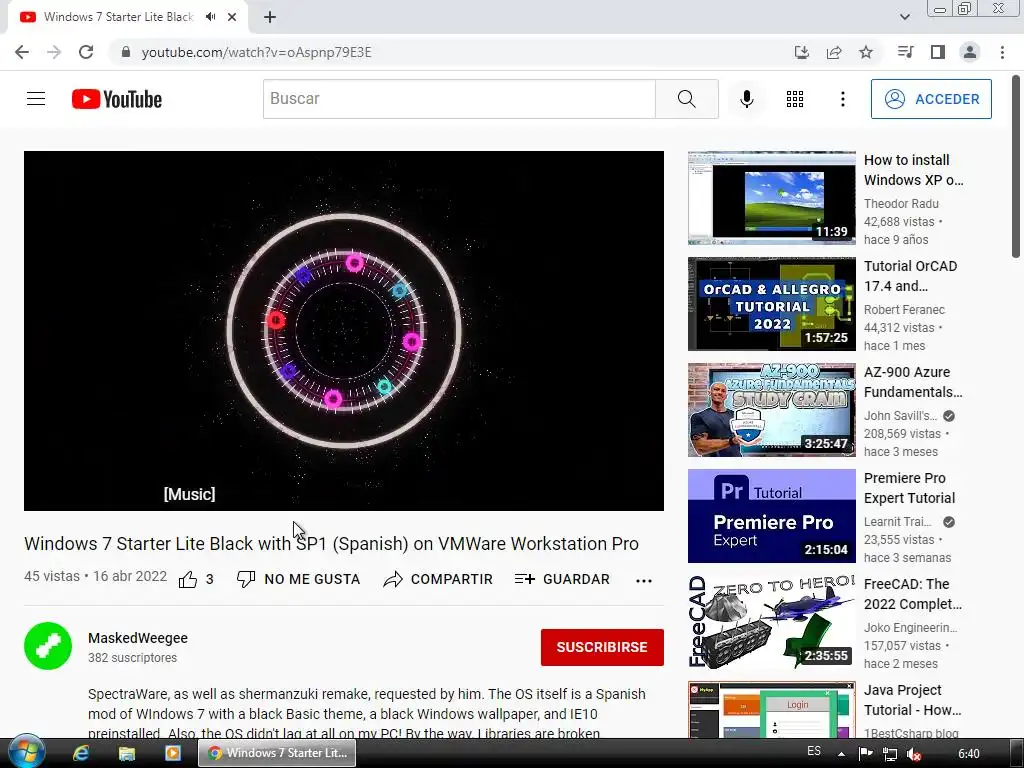Open the FreeCAD Zero to Hero thumbnail
The width and height of the screenshot is (1024, 768).
pyautogui.click(x=771, y=622)
